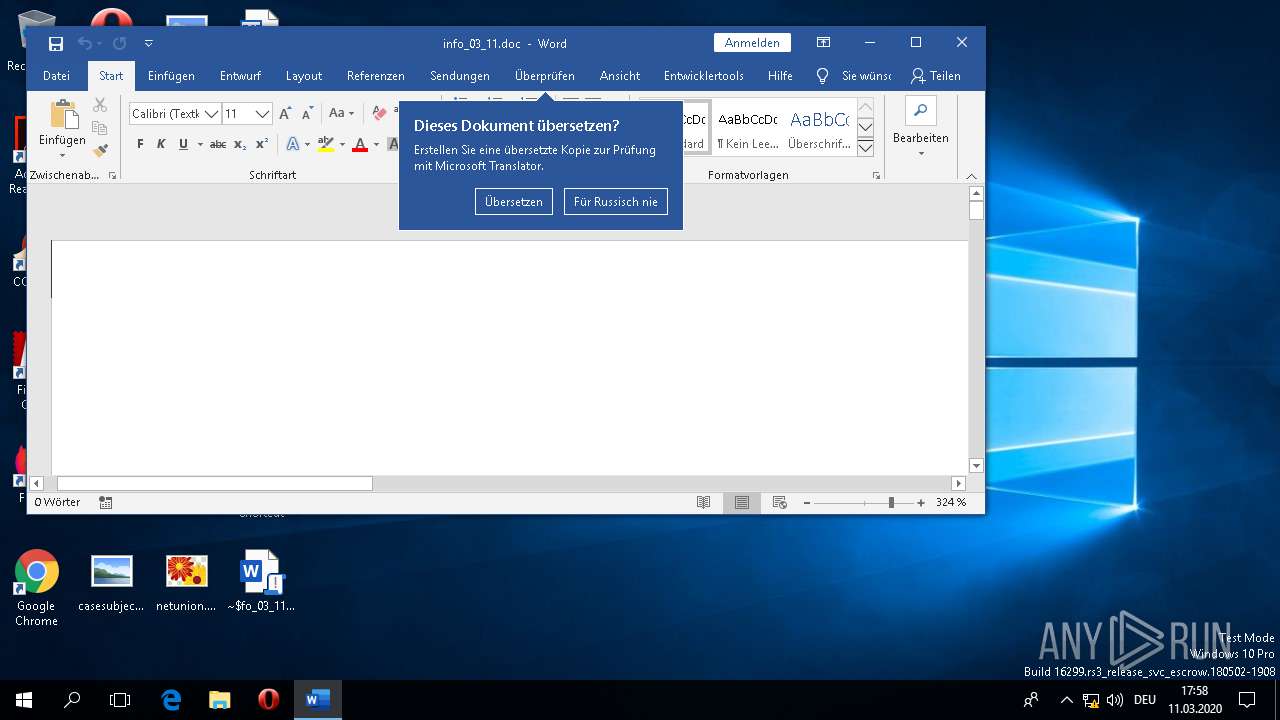Undo the last action in Quick Access toolbar
The height and width of the screenshot is (720, 1280).
pos(84,43)
